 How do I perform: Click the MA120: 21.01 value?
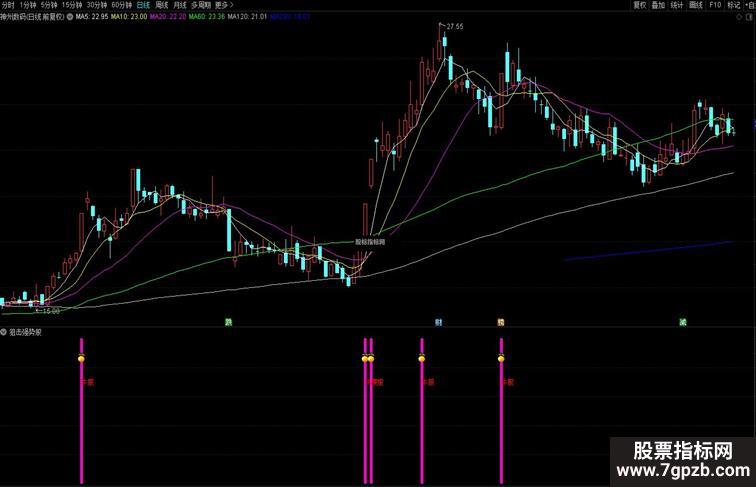point(247,17)
